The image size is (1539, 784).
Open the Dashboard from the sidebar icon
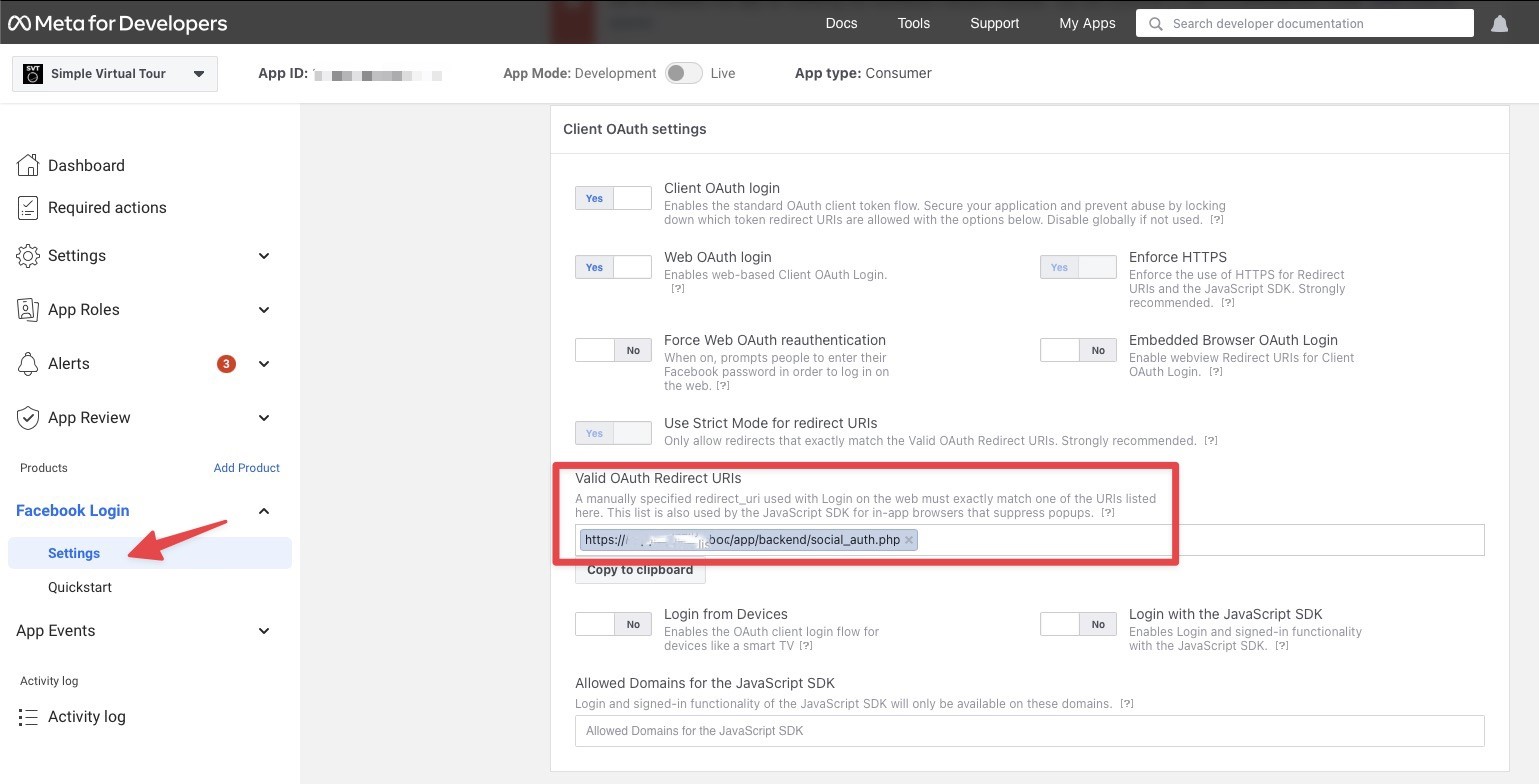pyautogui.click(x=28, y=164)
